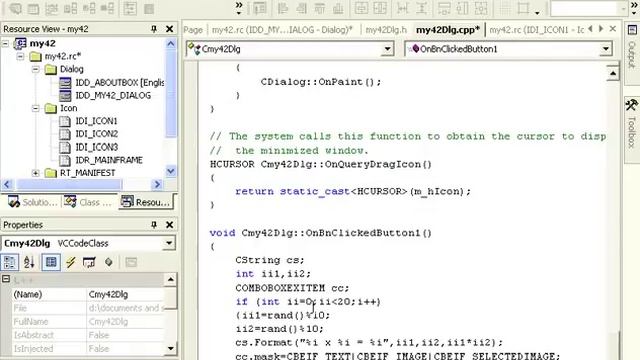Image resolution: width=640 pixels, height=360 pixels.
Task: Select the my42.rc* resource file
Action: [x=62, y=56]
